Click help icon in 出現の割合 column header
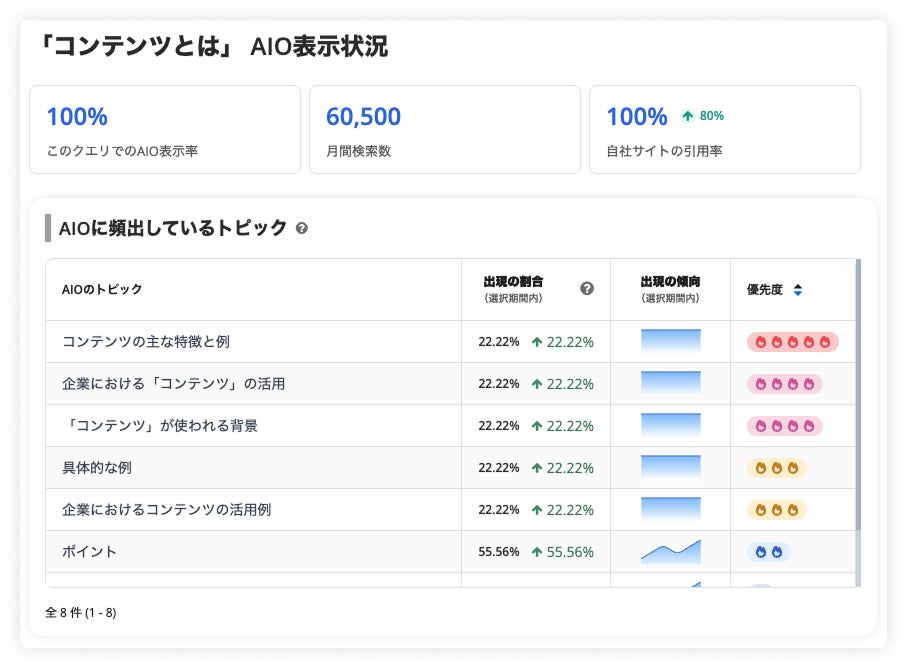This screenshot has width=907, height=668. point(587,288)
